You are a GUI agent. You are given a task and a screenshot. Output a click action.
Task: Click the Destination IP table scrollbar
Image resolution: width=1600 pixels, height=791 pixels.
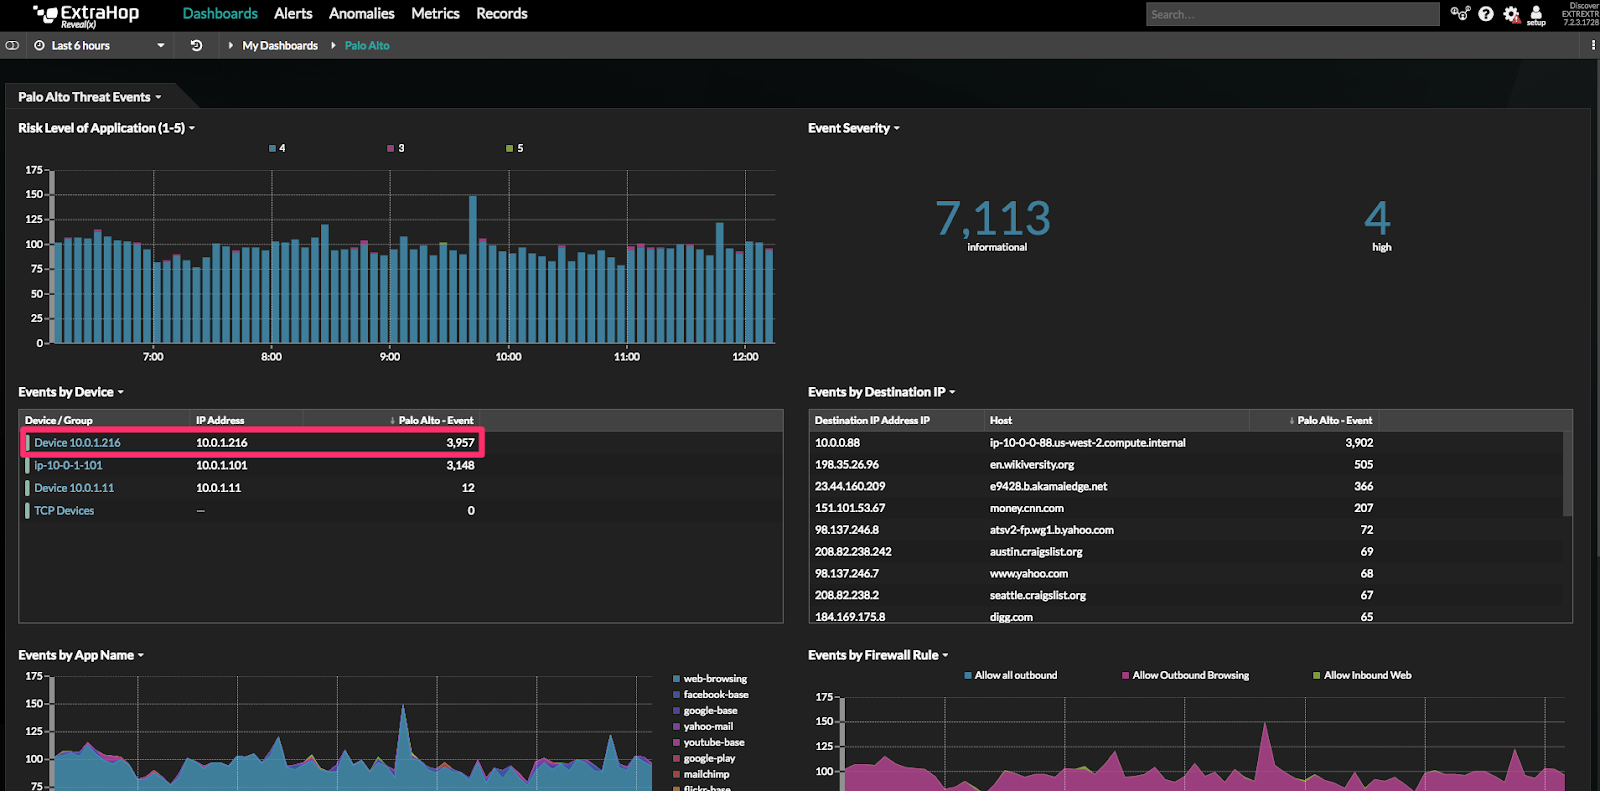(1567, 474)
